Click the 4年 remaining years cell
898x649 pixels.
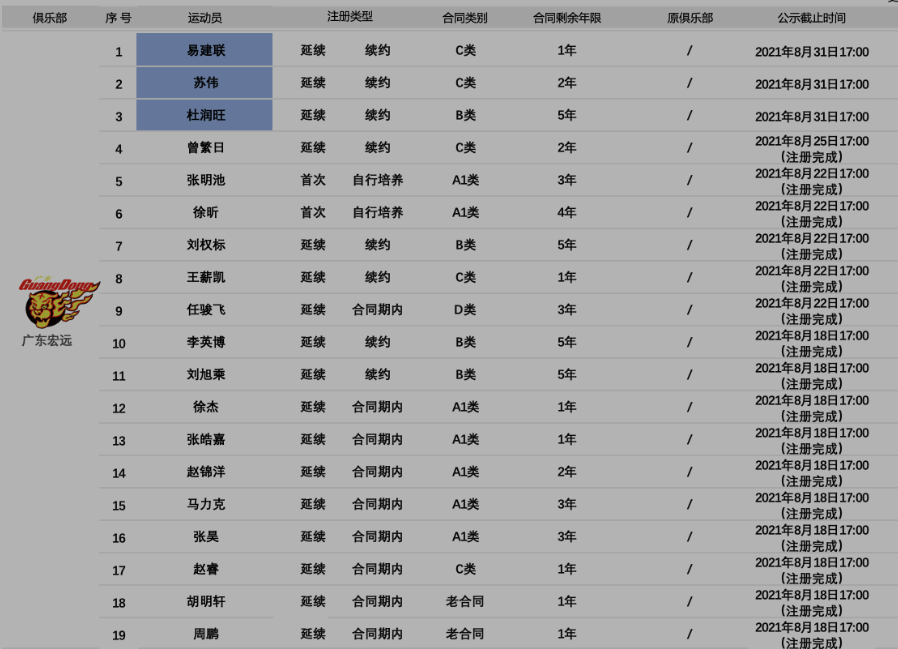click(567, 213)
